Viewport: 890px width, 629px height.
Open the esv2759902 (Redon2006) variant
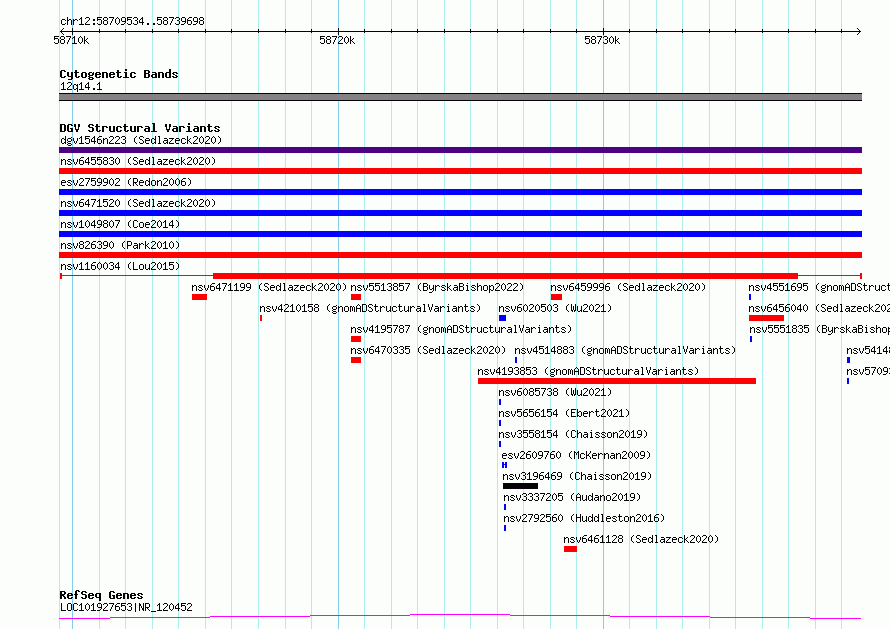(126, 182)
